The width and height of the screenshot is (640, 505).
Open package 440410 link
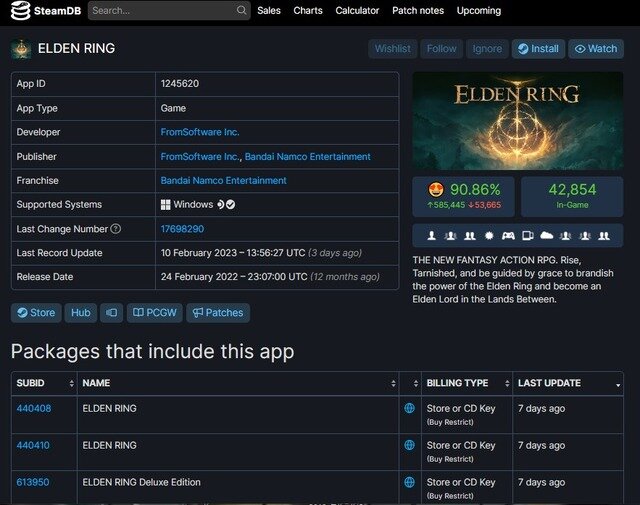[x=33, y=445]
